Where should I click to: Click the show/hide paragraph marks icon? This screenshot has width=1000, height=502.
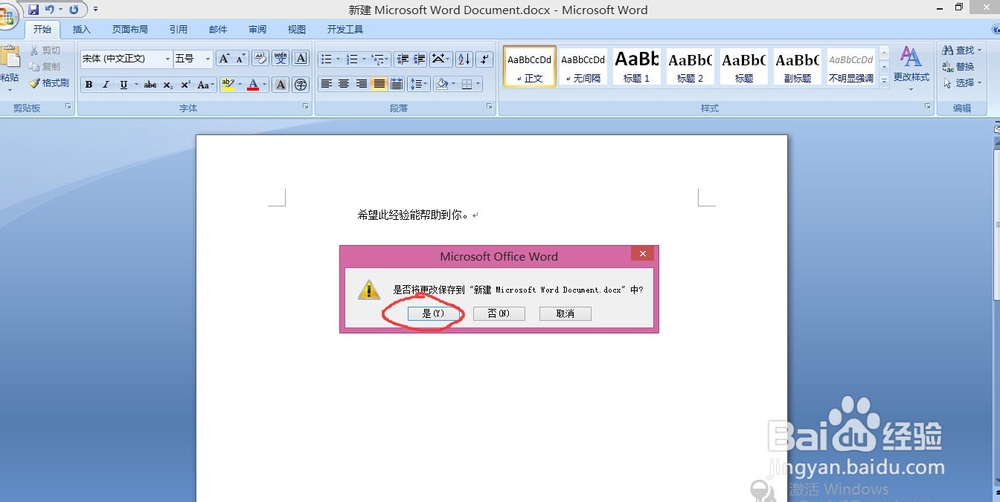tap(485, 59)
